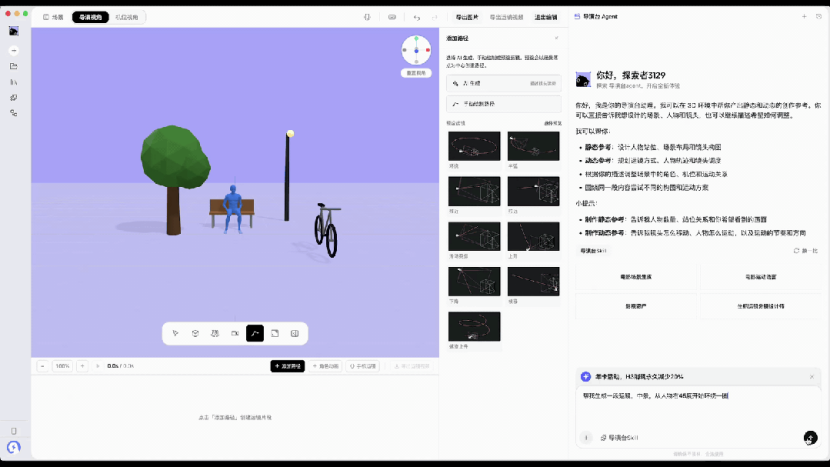Switch to the 导演视角 tab

tap(91, 17)
